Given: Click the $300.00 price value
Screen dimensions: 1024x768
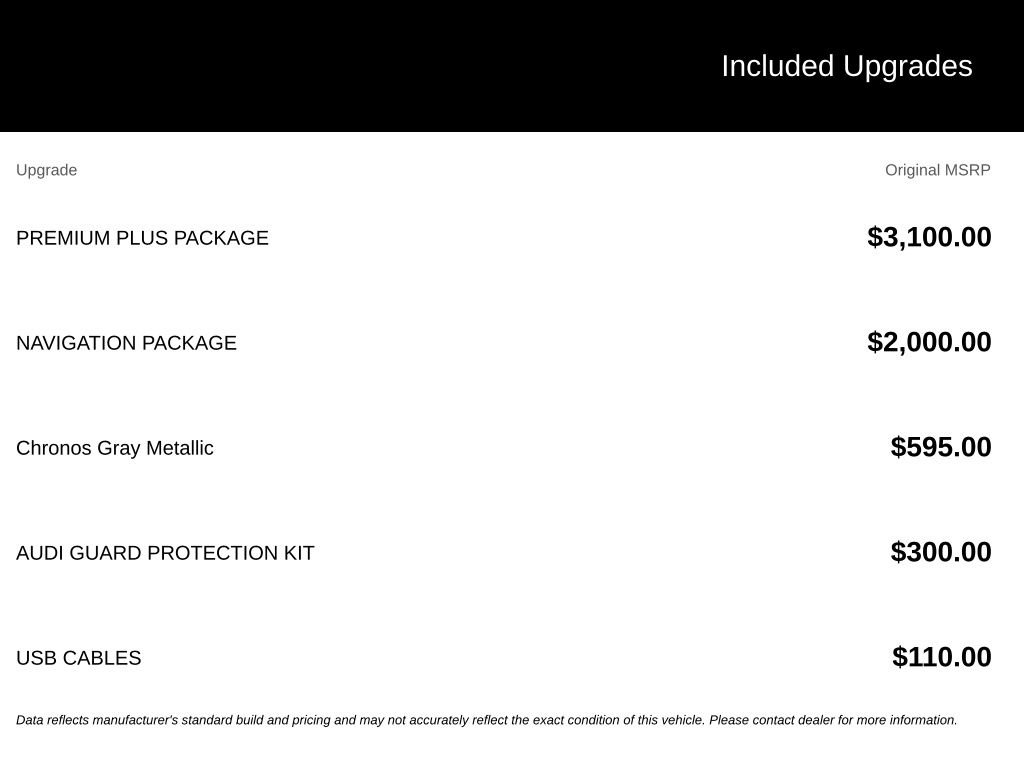Looking at the screenshot, I should 940,552.
